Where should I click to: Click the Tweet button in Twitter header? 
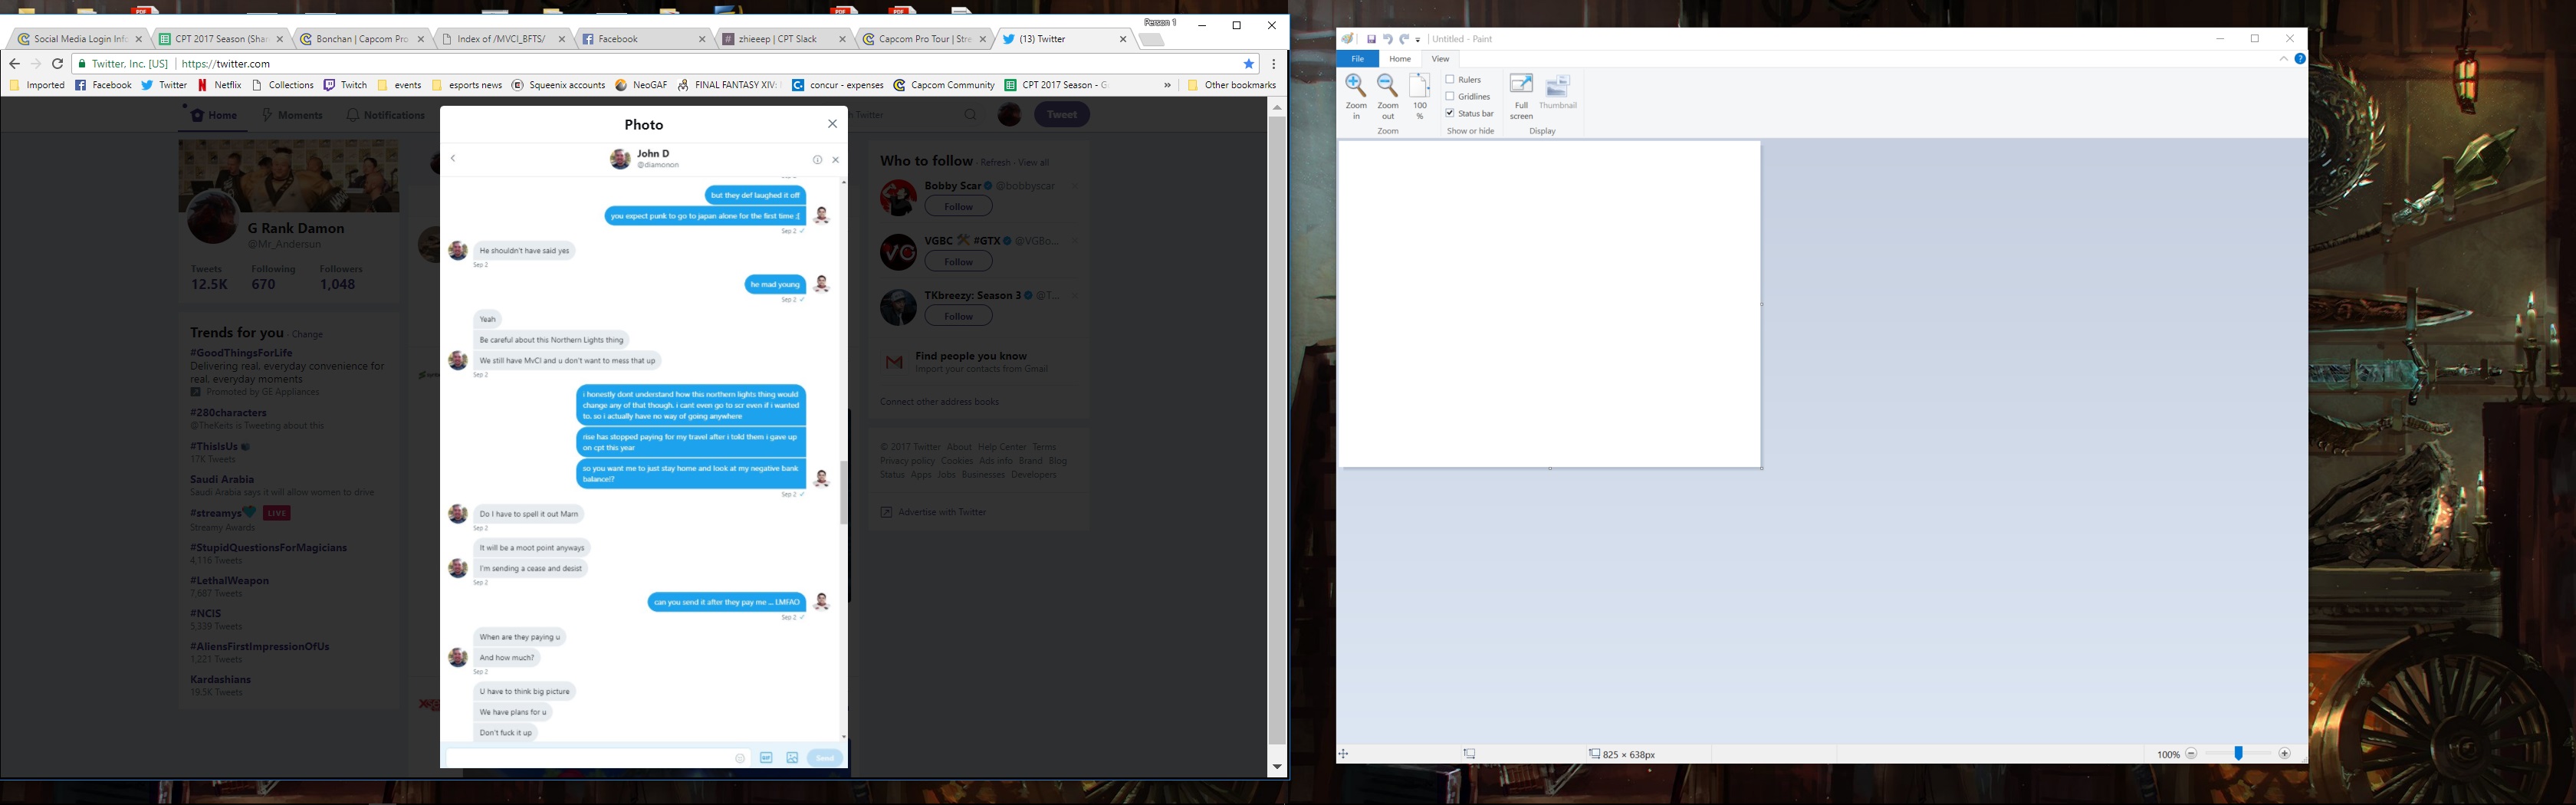pyautogui.click(x=1061, y=115)
